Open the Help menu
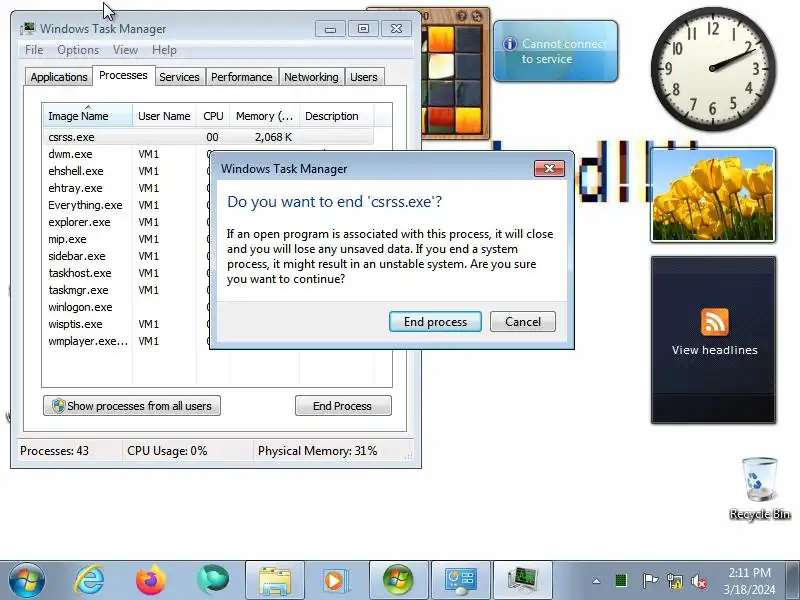Image resolution: width=800 pixels, height=600 pixels. pyautogui.click(x=164, y=50)
